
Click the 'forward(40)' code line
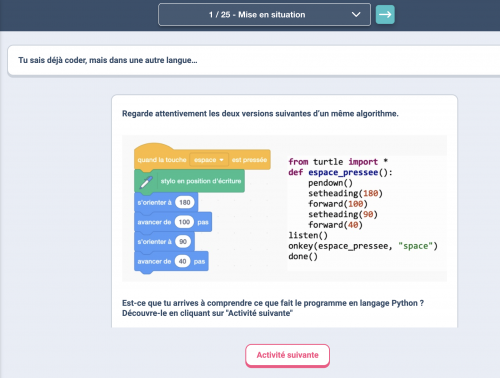coord(335,225)
